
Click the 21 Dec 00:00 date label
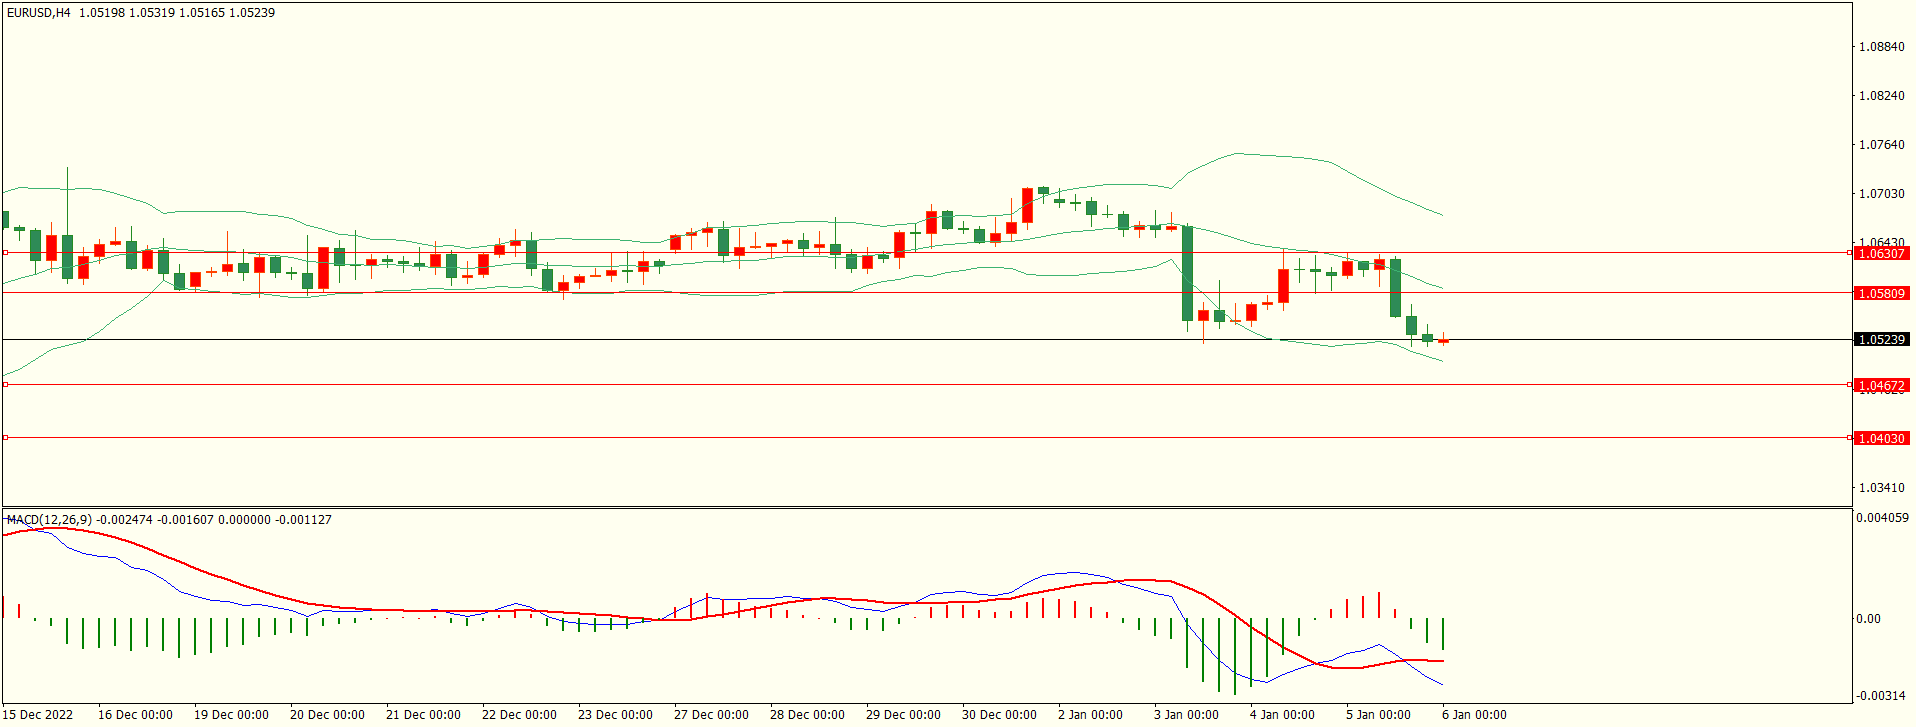point(423,715)
